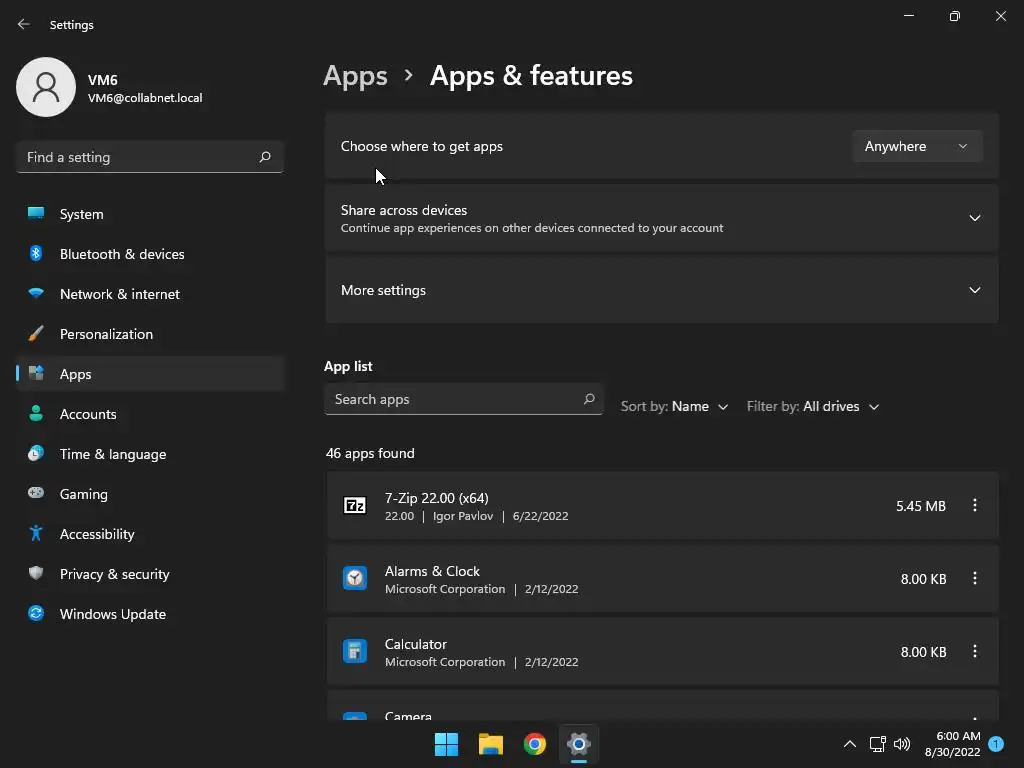Click the Apps breadcrumb link
This screenshot has height=768, width=1024.
pyautogui.click(x=355, y=76)
